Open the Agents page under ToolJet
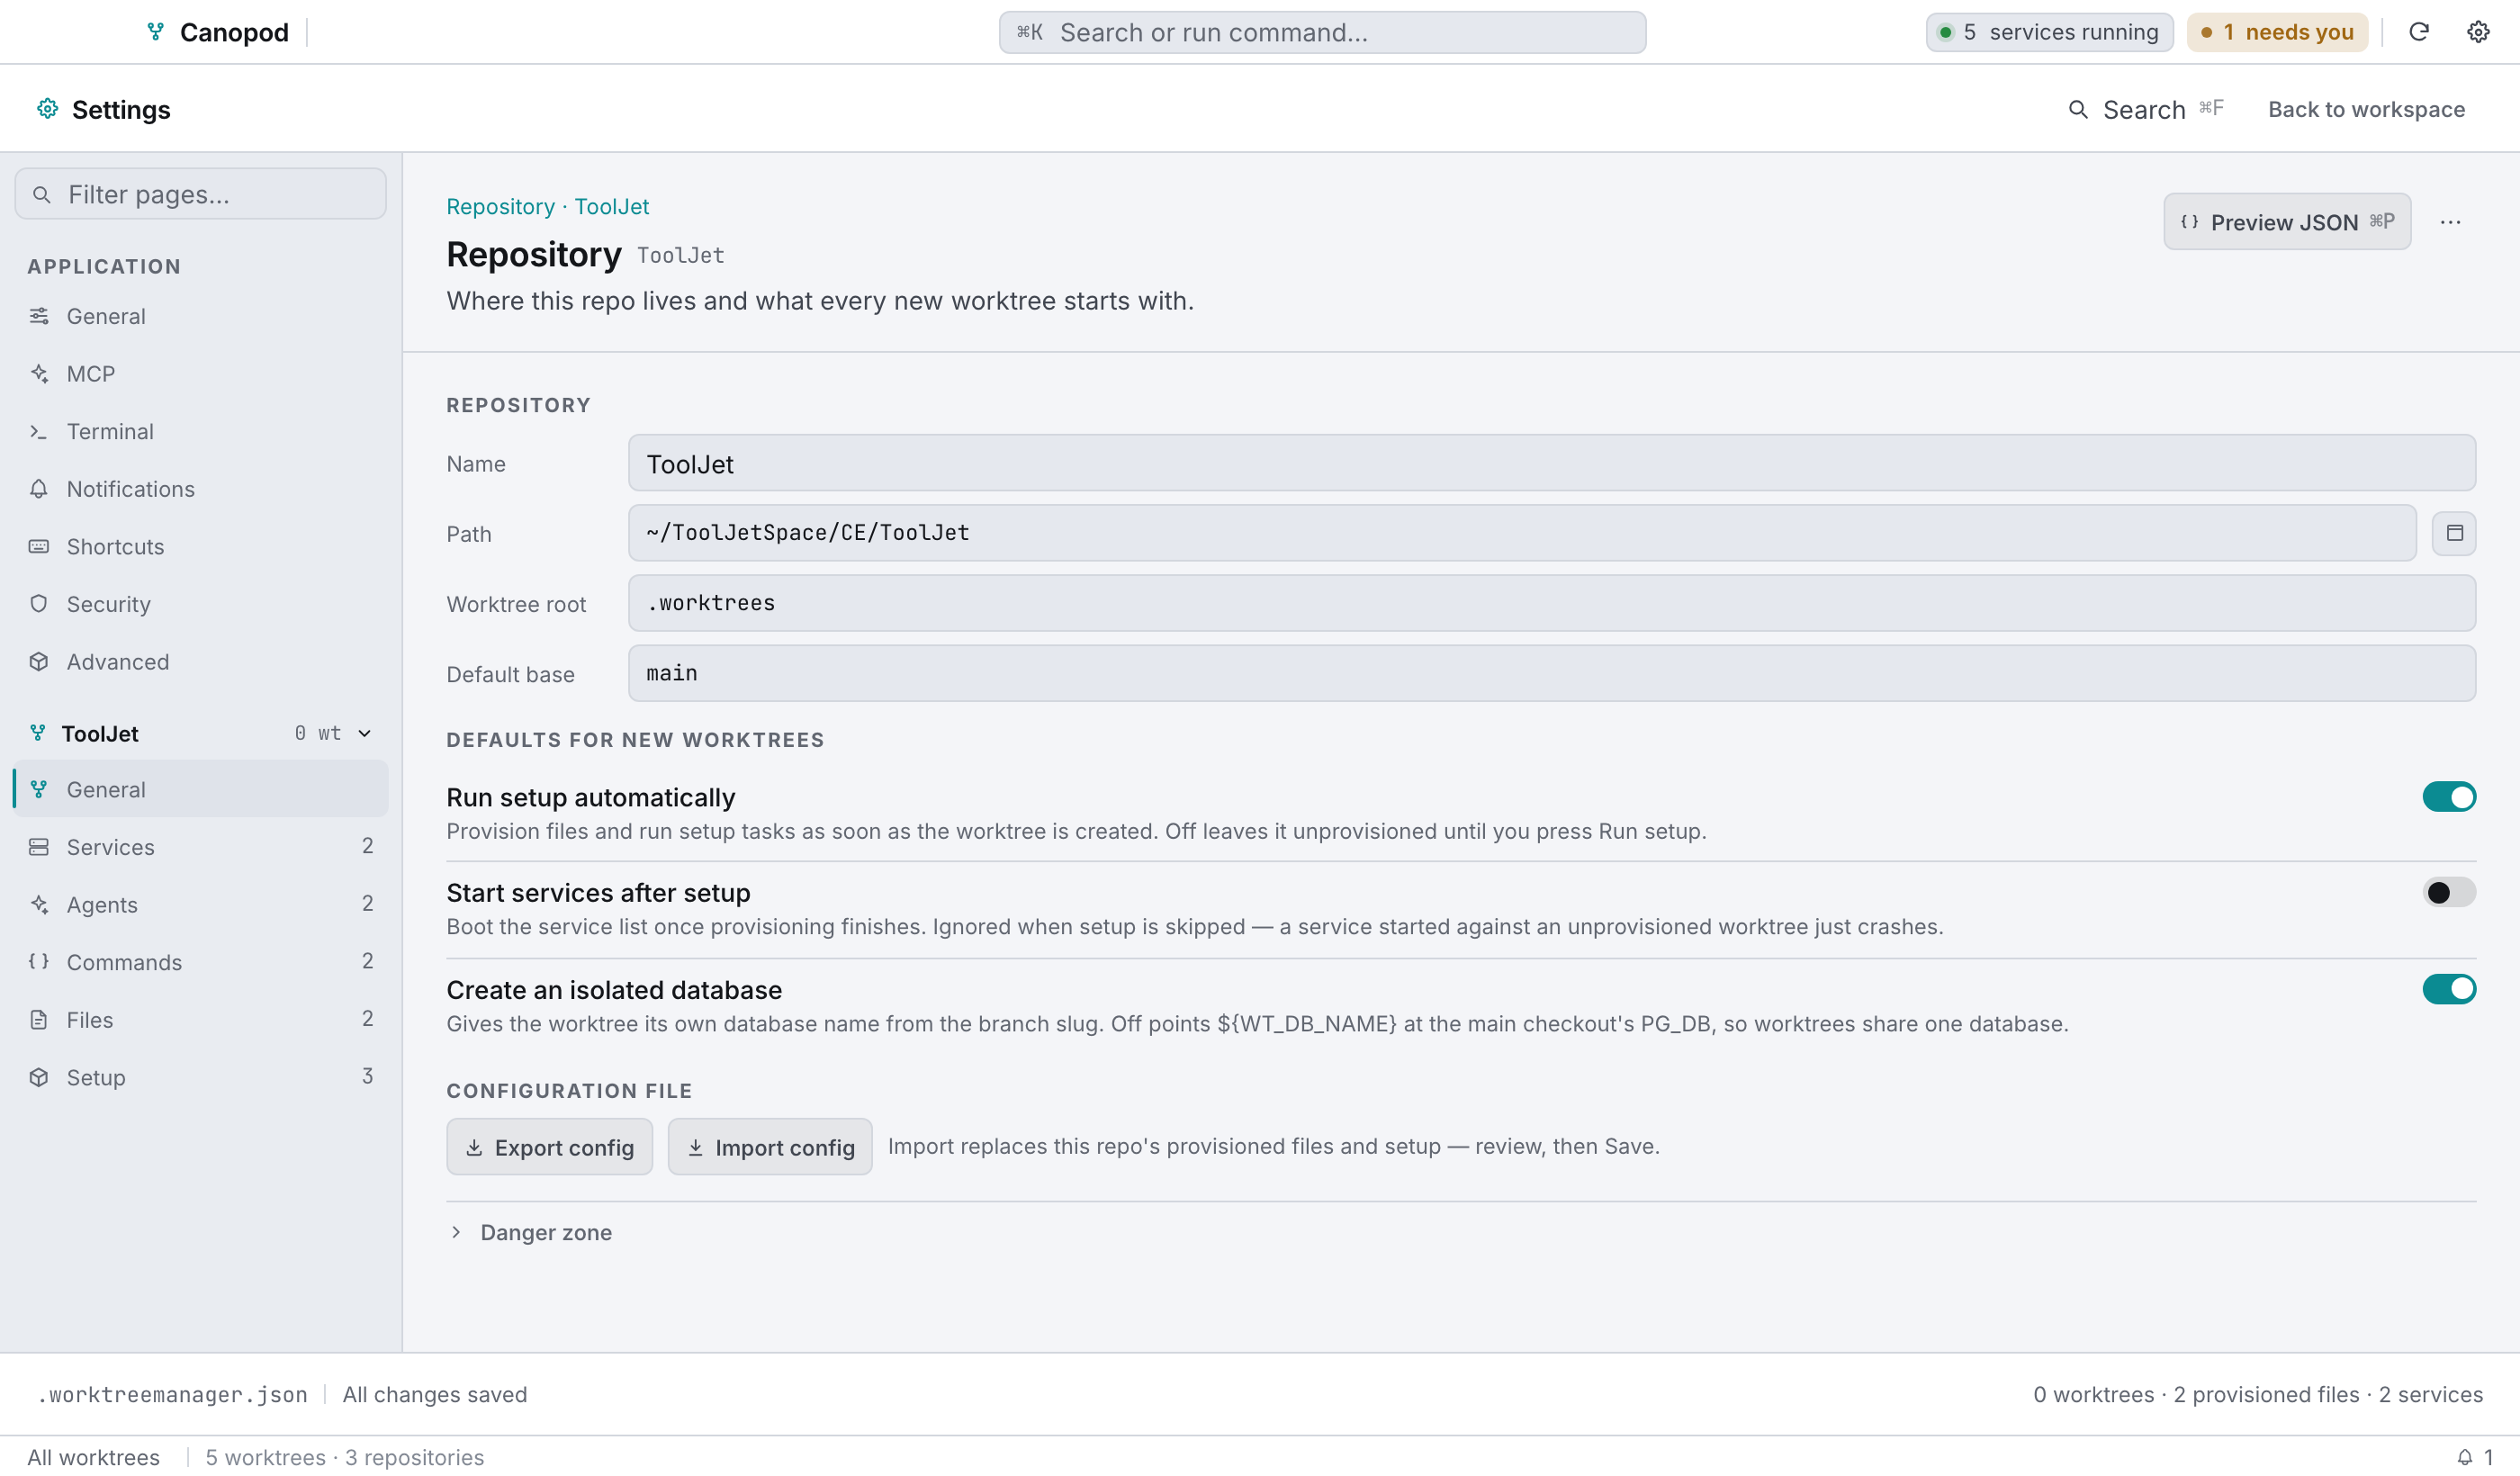This screenshot has width=2520, height=1476. [200, 904]
